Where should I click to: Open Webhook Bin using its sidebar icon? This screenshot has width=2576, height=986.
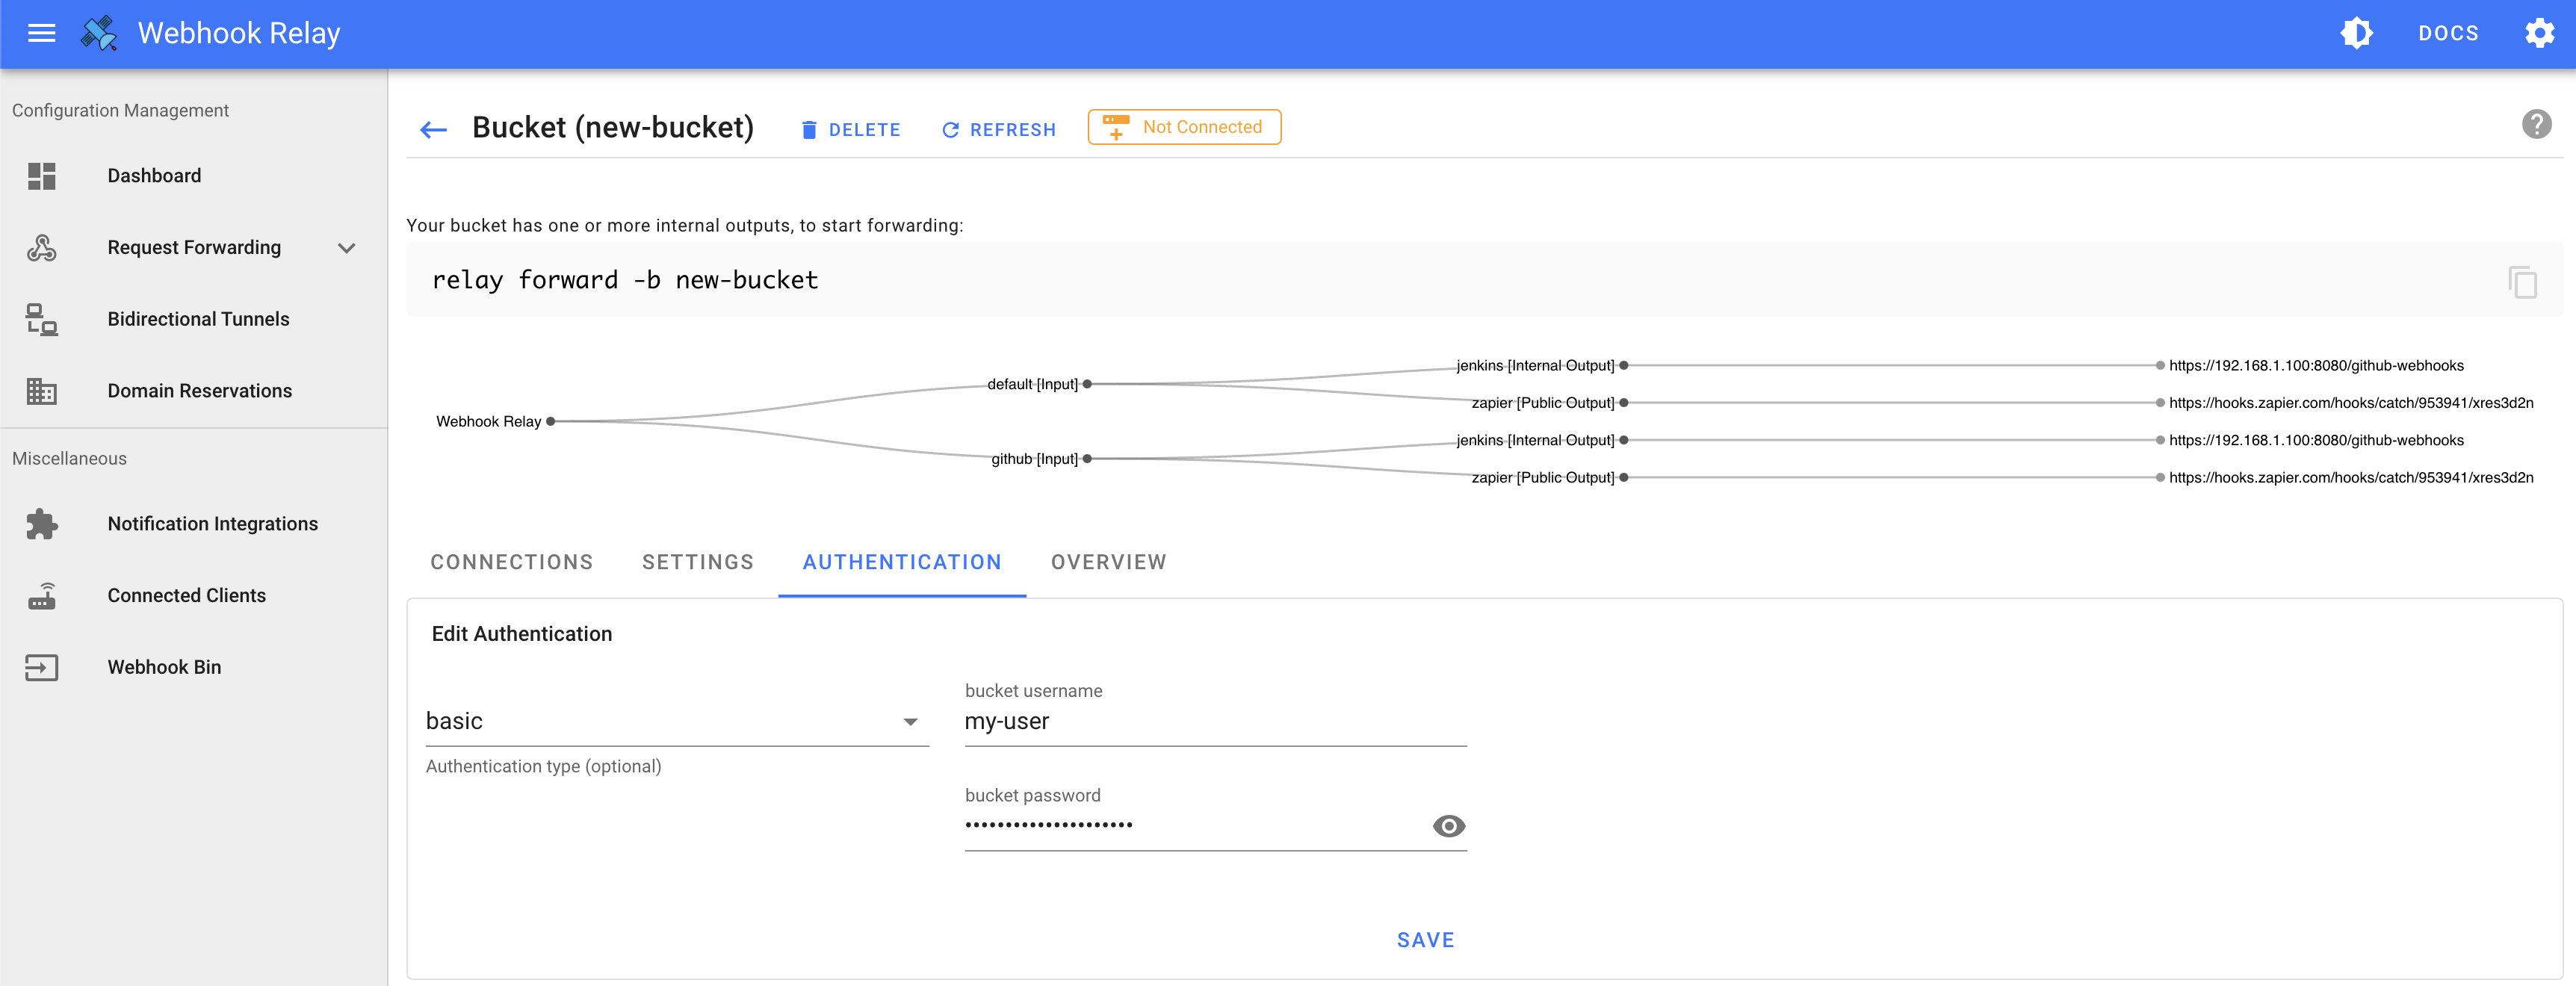pyautogui.click(x=41, y=667)
